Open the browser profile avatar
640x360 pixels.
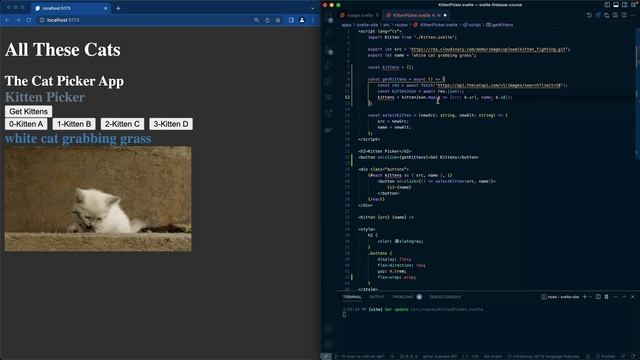pyautogui.click(x=302, y=20)
